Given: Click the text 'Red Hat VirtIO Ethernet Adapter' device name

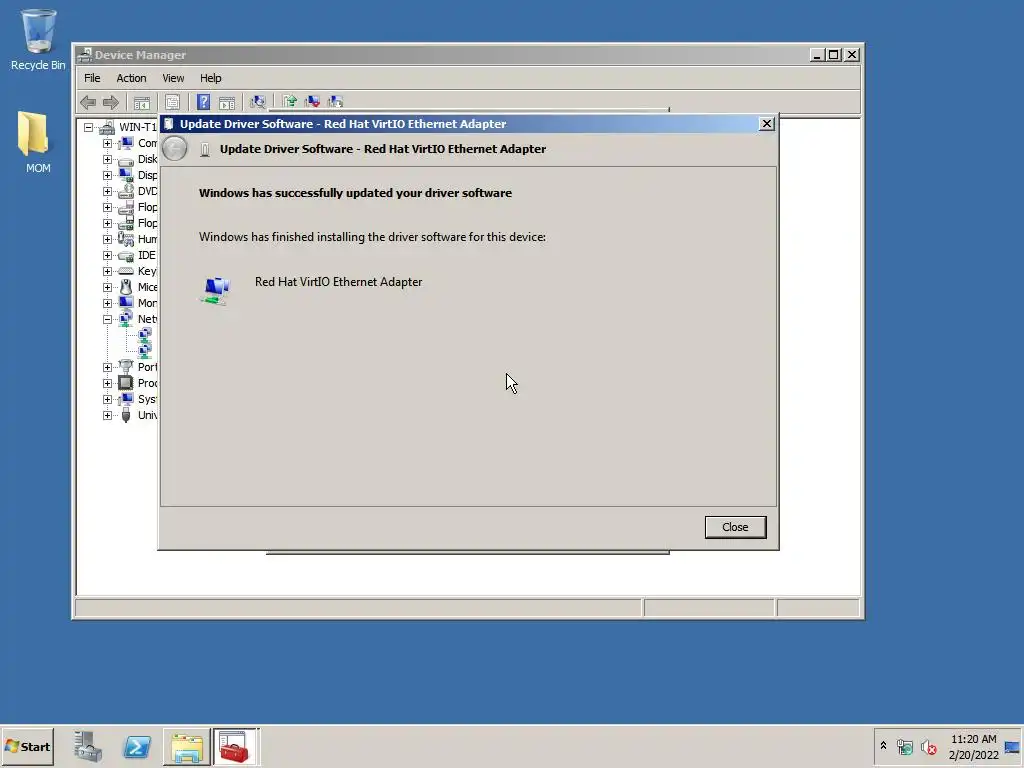Looking at the screenshot, I should pos(338,282).
